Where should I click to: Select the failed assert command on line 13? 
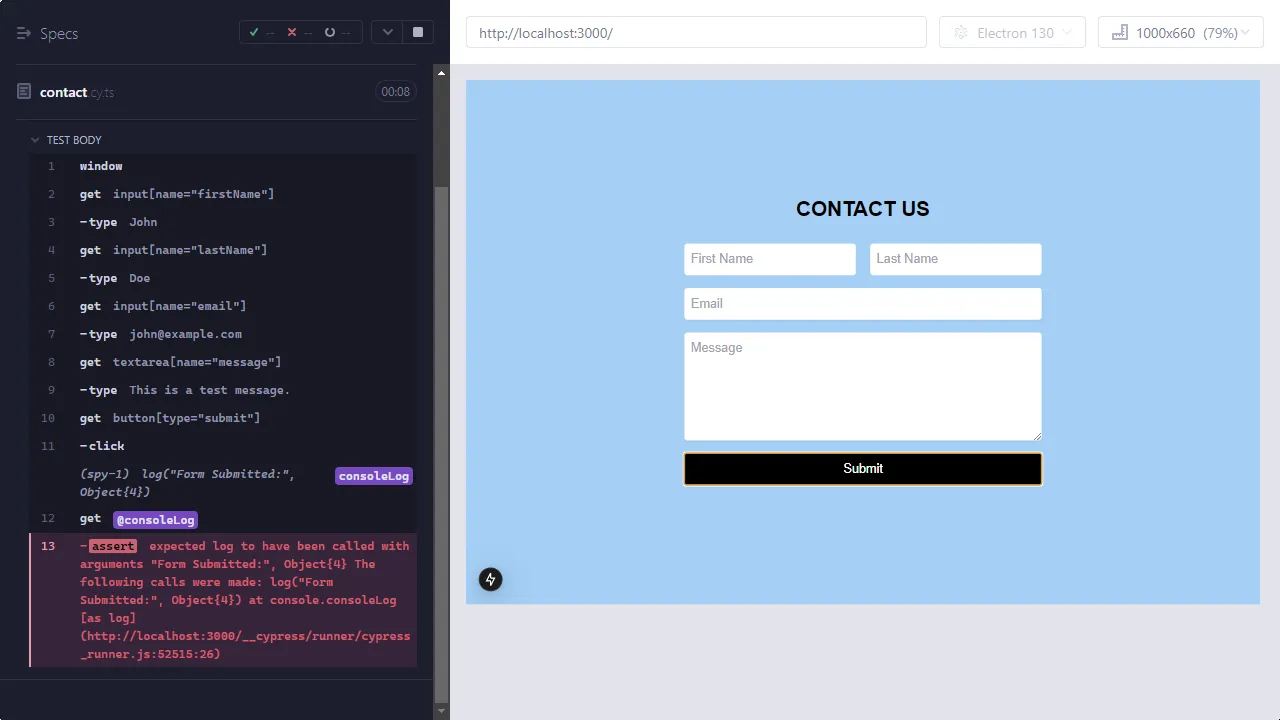tap(224, 600)
